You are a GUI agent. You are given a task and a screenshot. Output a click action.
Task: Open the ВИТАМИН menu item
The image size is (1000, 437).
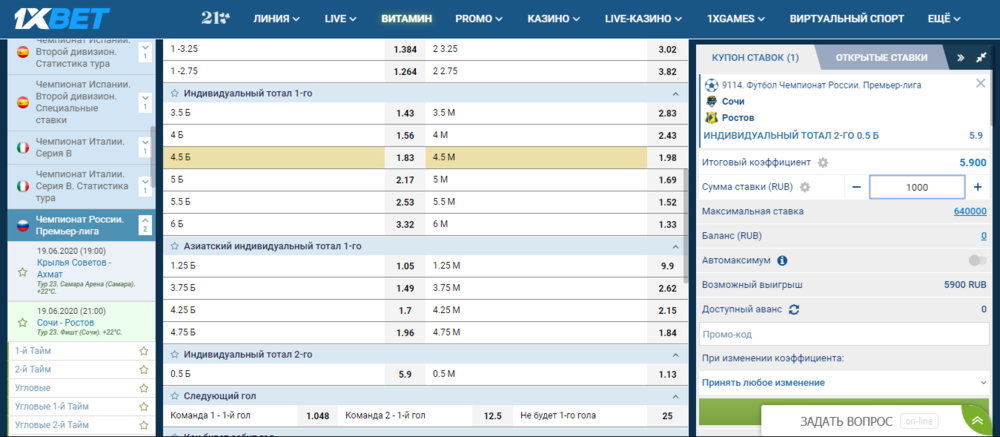(406, 19)
